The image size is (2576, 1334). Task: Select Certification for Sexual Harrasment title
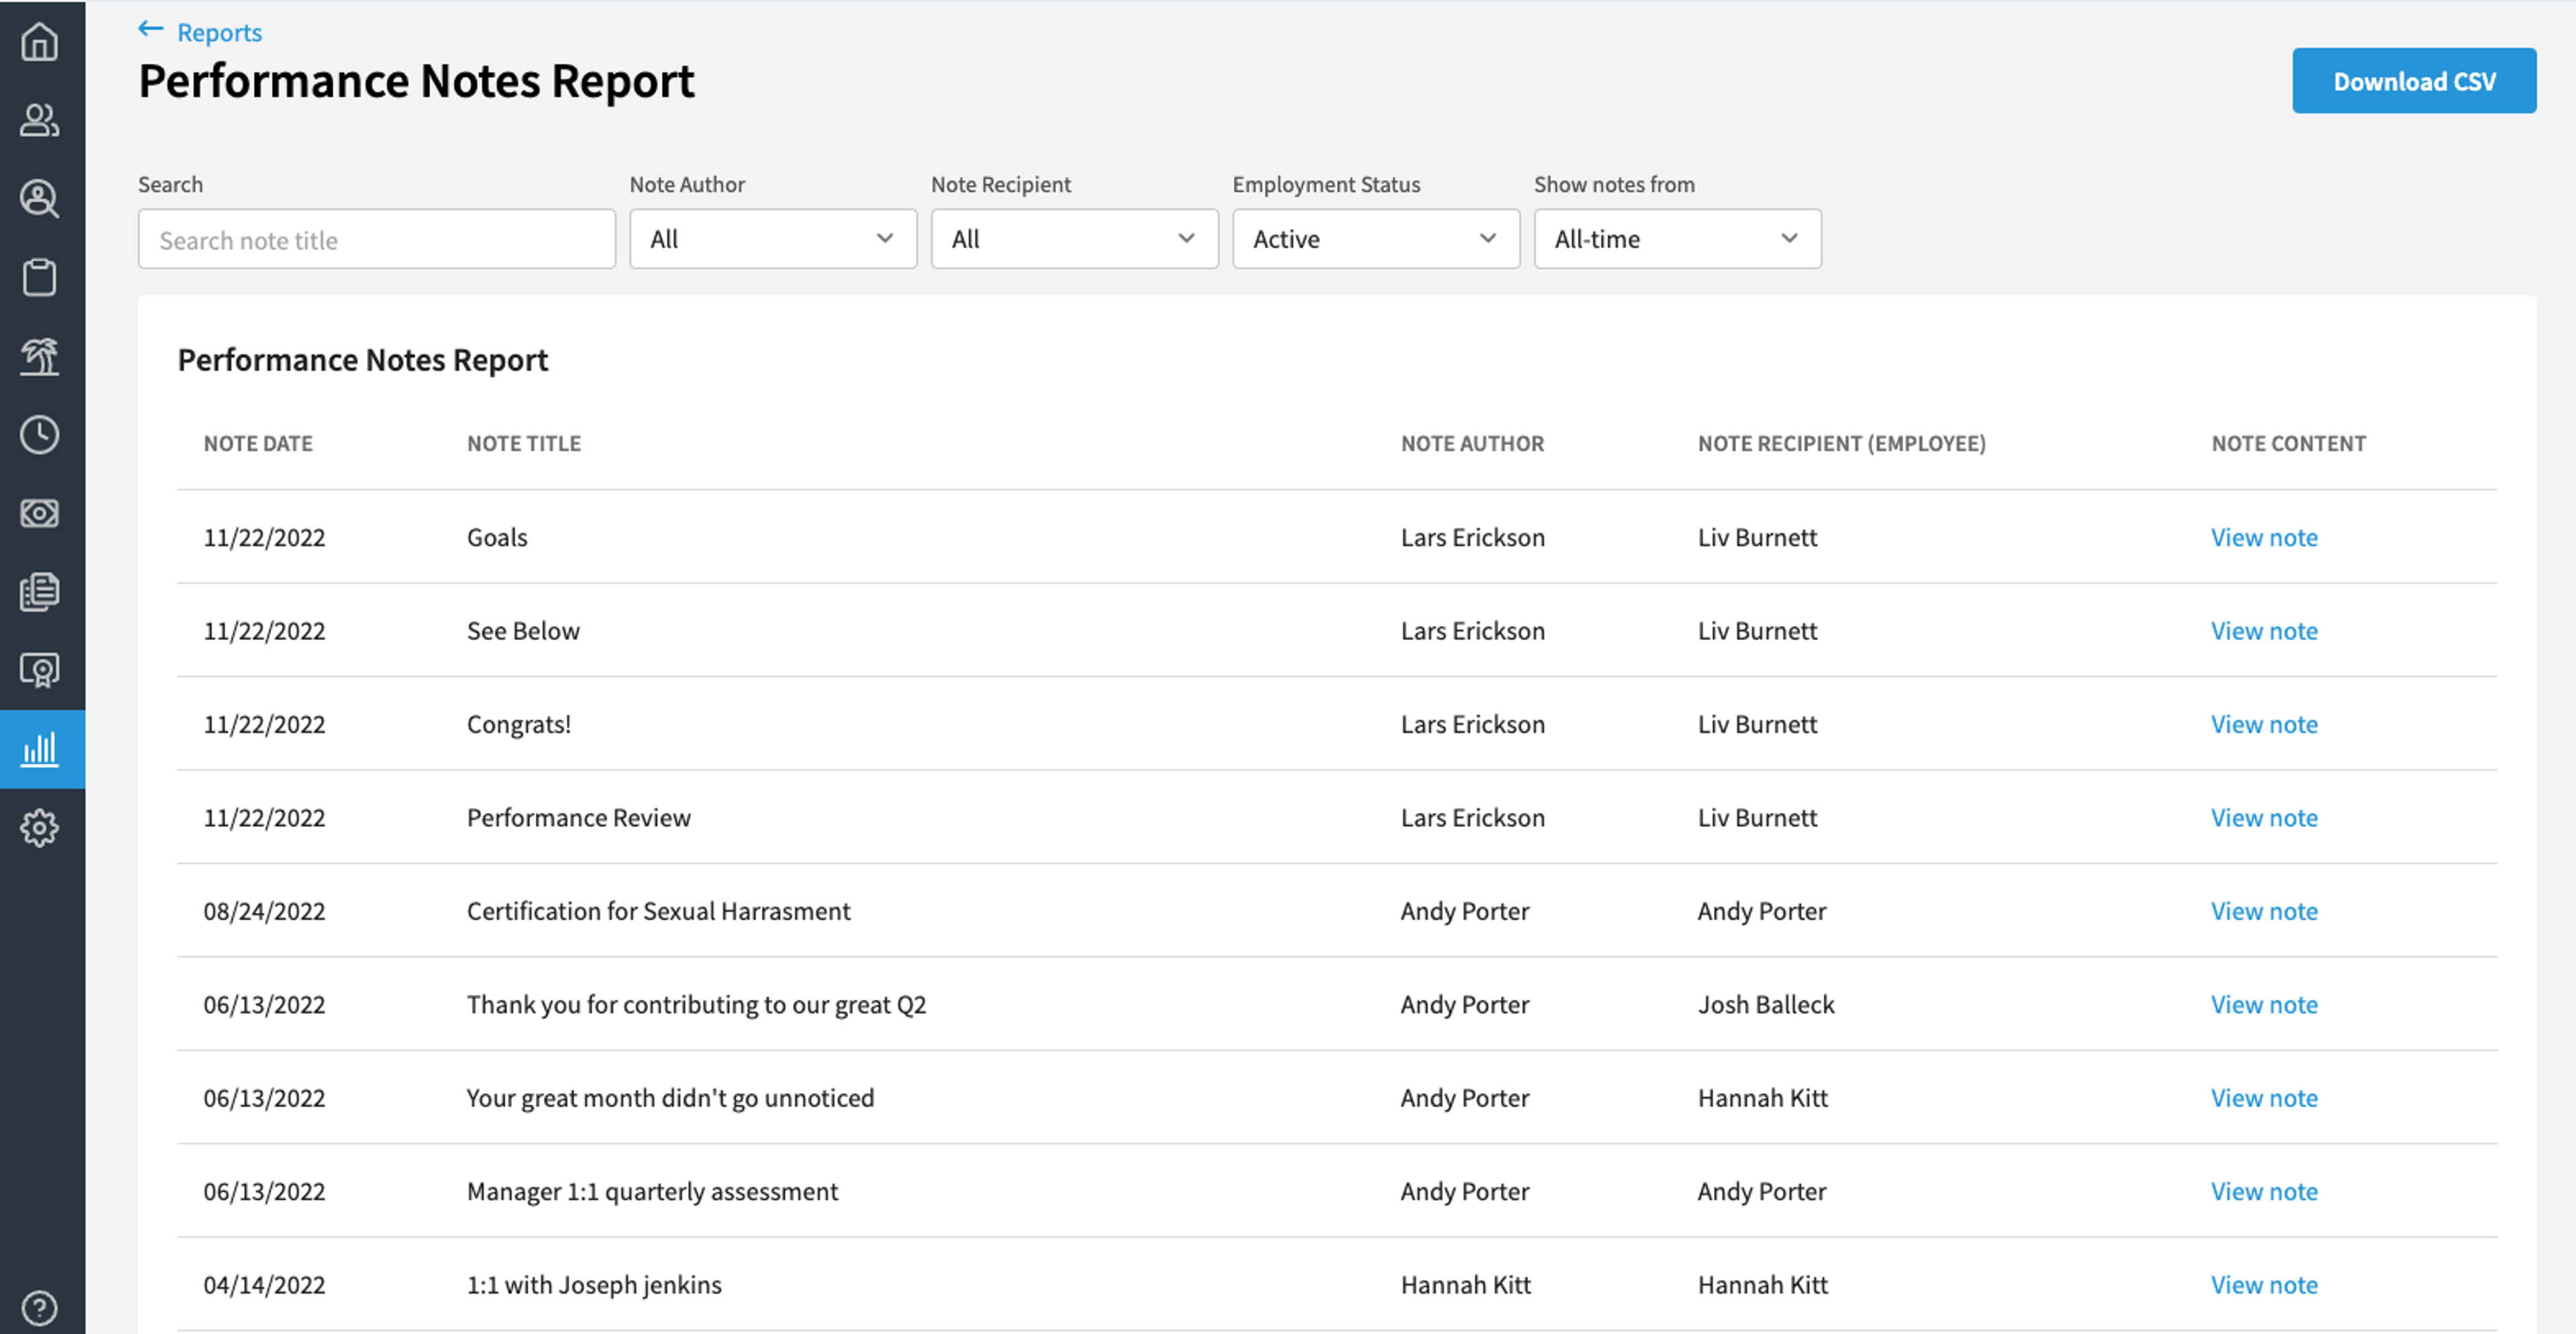pyautogui.click(x=658, y=911)
